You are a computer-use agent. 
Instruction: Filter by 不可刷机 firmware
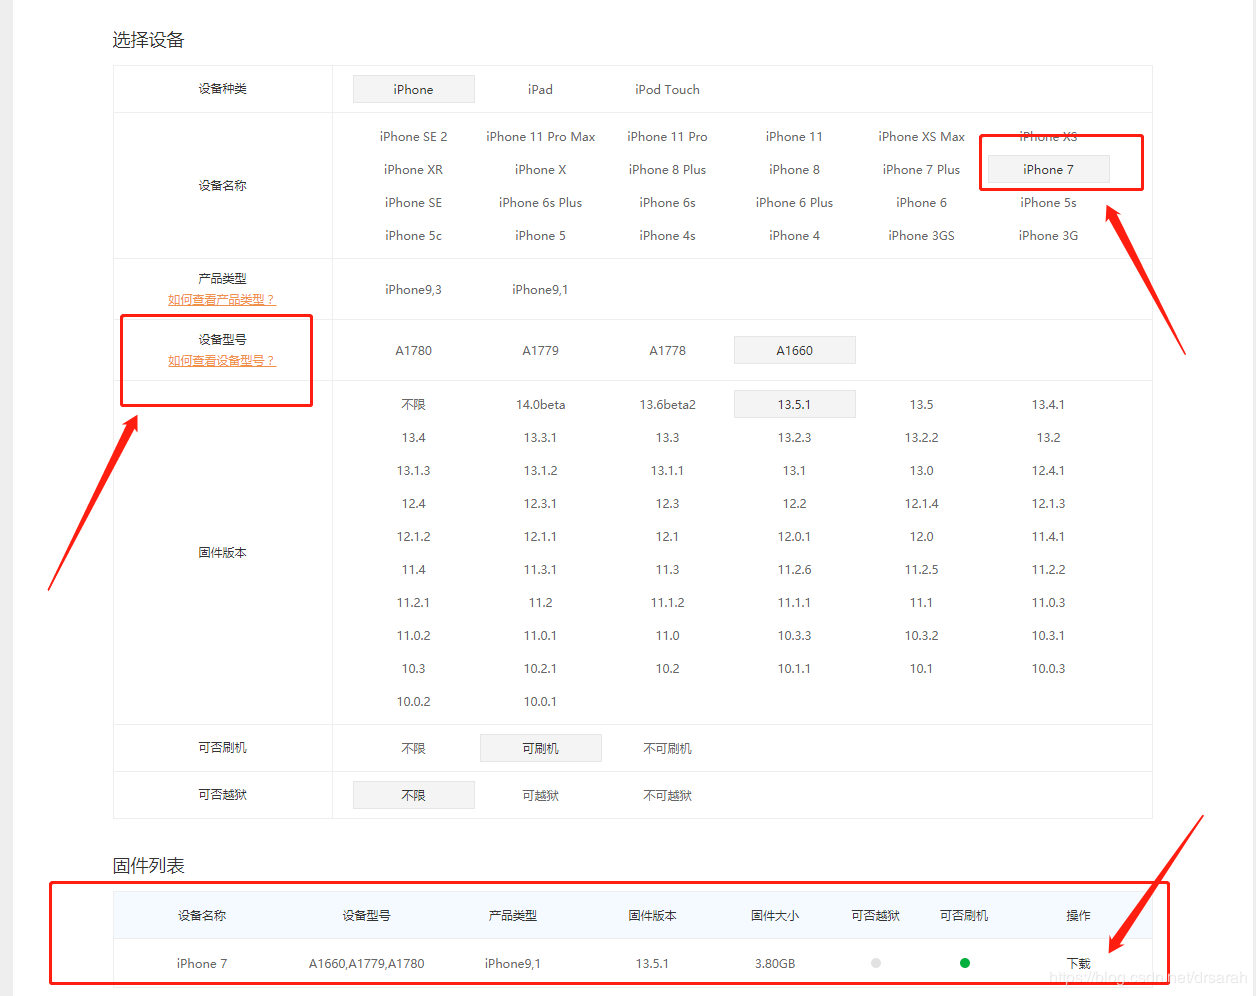click(667, 749)
